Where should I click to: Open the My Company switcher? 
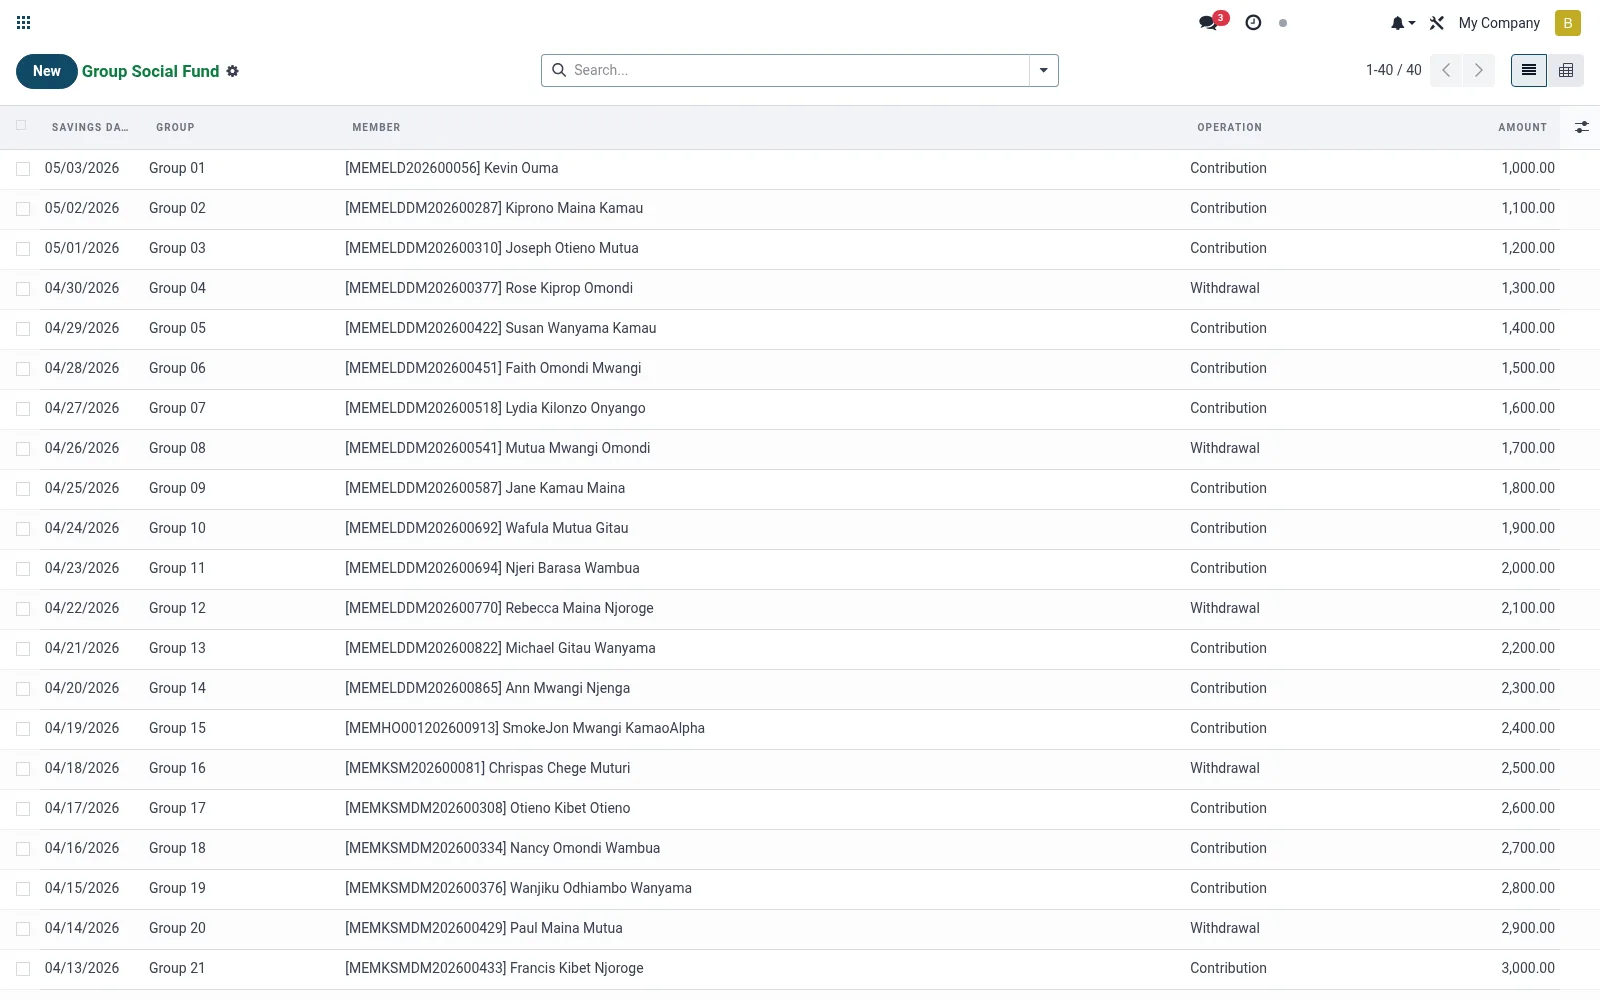coord(1498,23)
